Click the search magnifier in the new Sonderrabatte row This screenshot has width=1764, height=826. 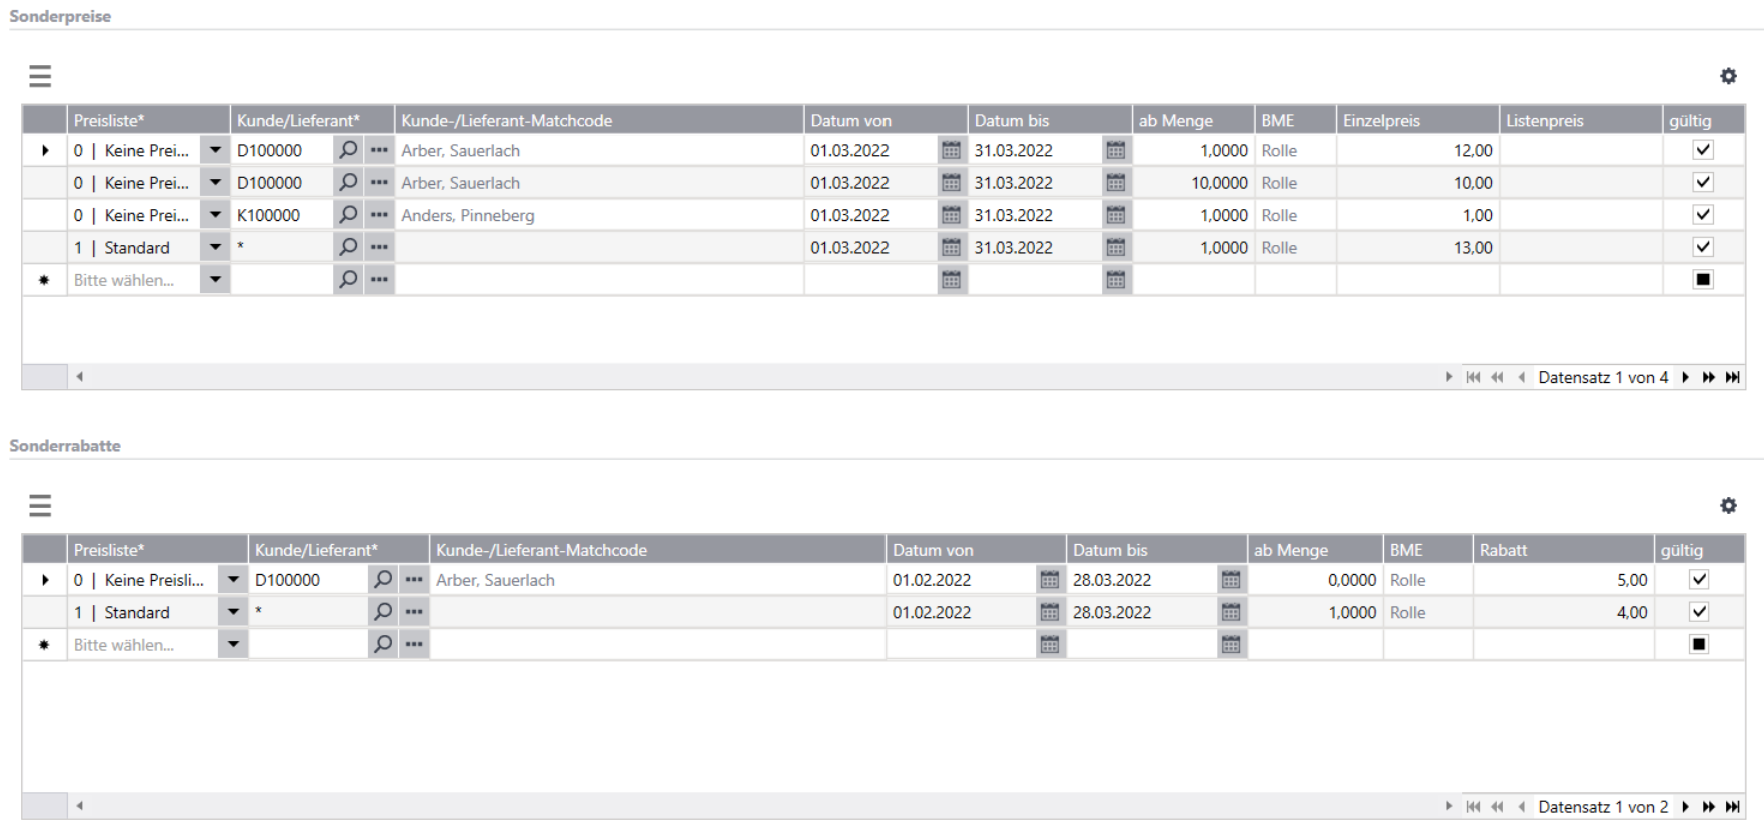coord(383,645)
